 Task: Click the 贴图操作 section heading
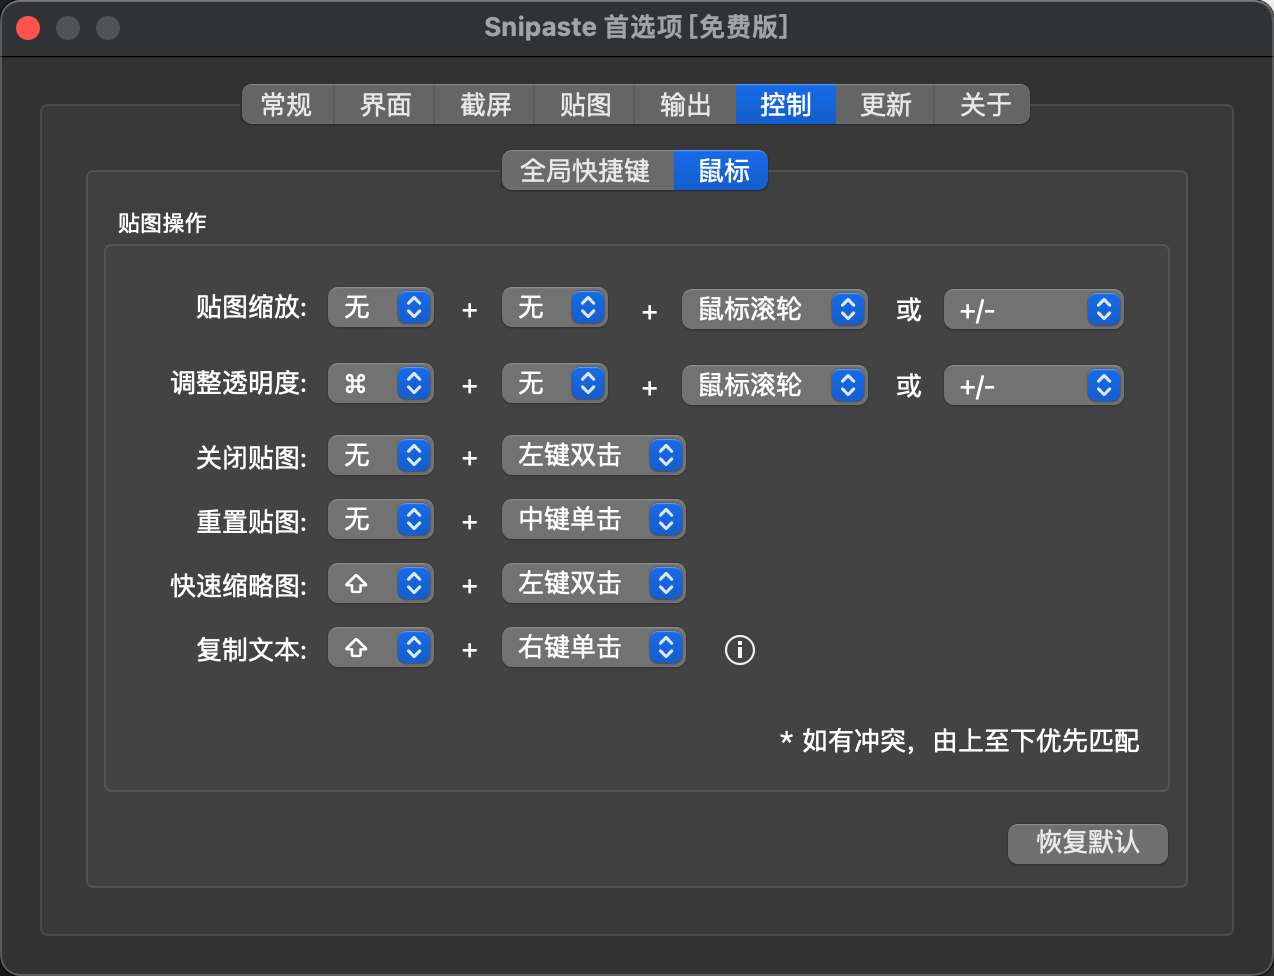click(x=162, y=223)
